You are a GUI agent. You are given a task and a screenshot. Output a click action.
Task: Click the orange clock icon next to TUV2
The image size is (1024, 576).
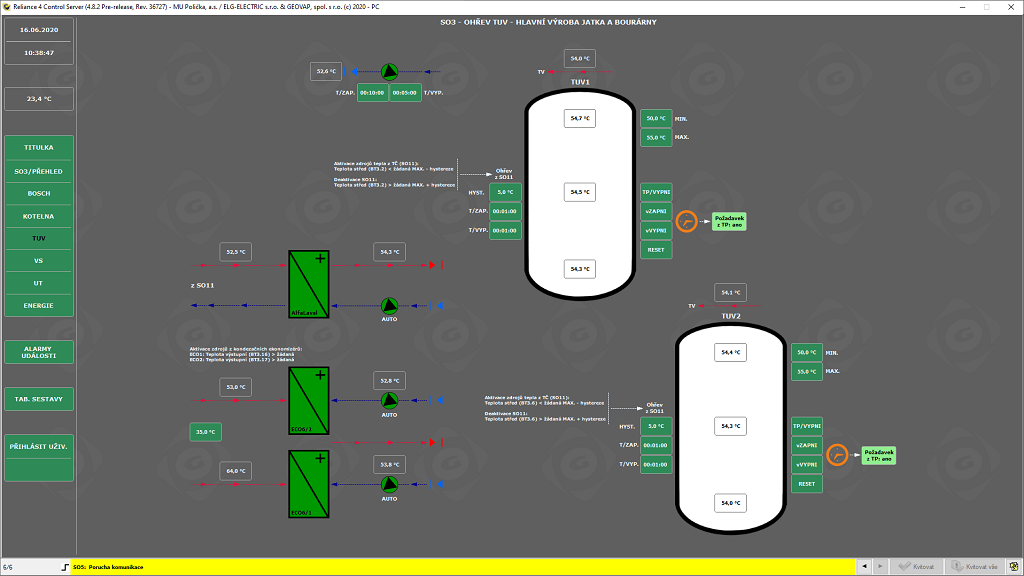coord(836,456)
